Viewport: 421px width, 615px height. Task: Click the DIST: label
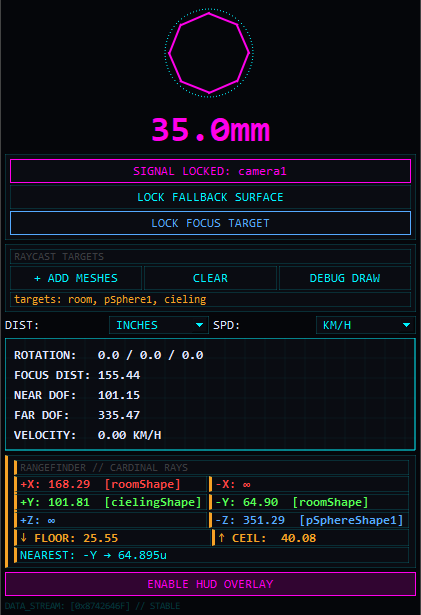(x=22, y=325)
